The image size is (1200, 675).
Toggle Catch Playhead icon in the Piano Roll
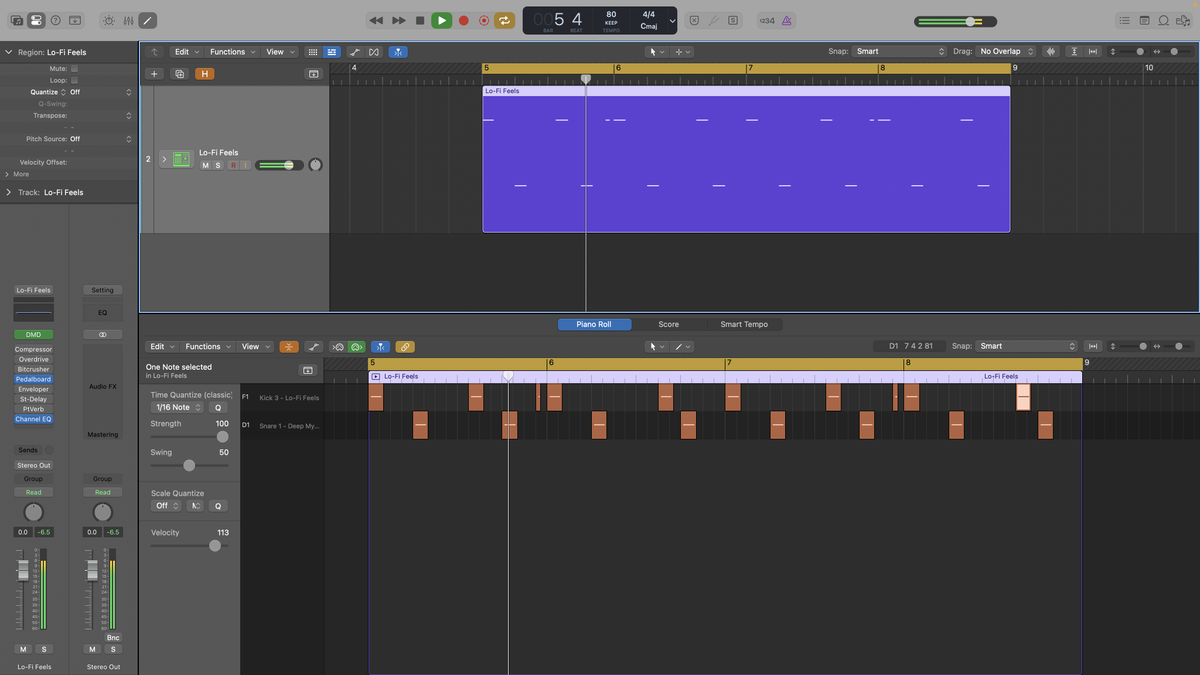tap(381, 346)
